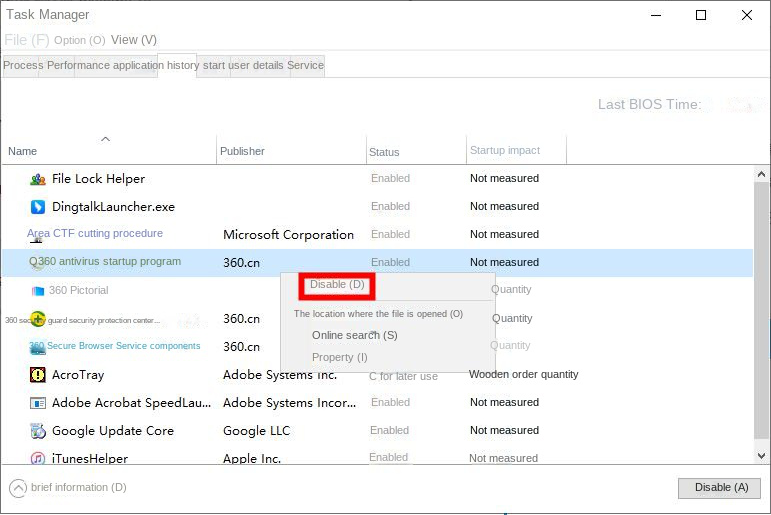Click the 360 Pictorial icon
The height and width of the screenshot is (515, 771).
38,291
